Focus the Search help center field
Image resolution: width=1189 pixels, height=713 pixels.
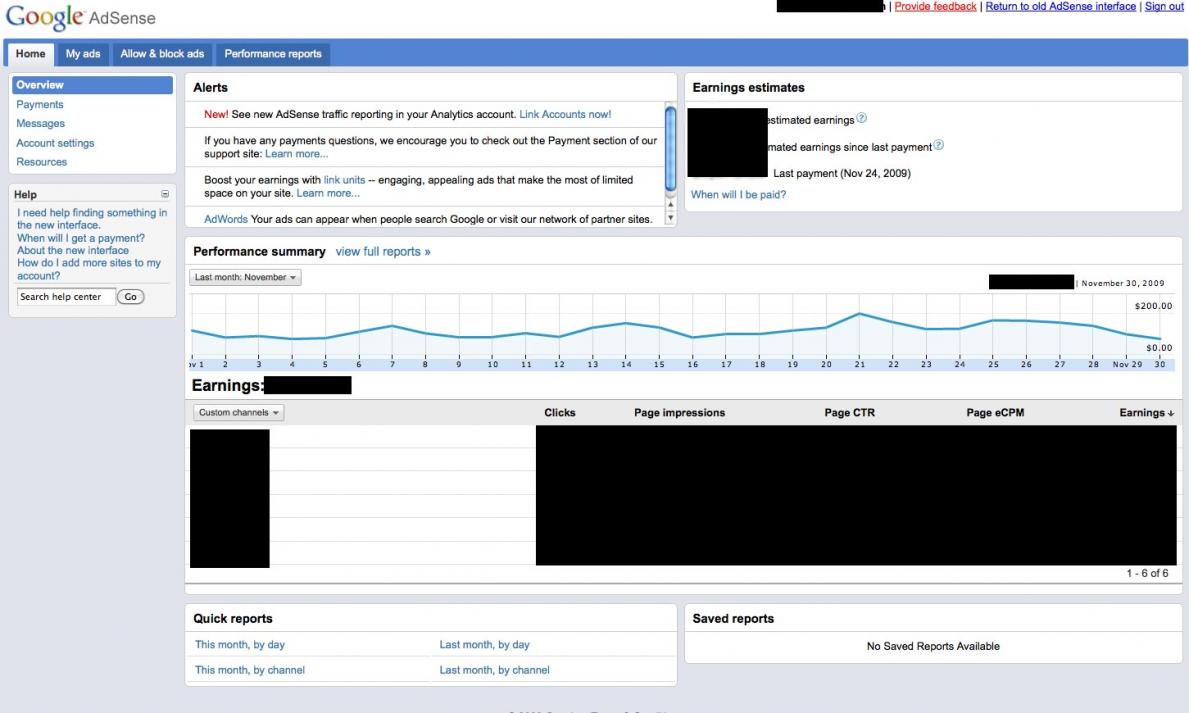[x=66, y=297]
